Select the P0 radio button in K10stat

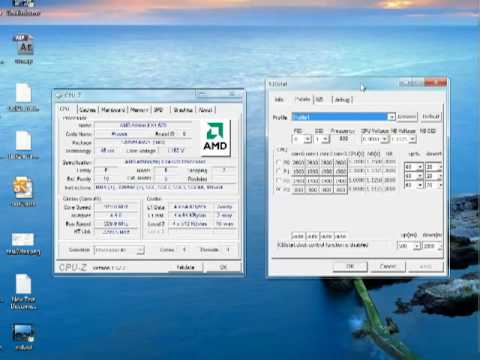pyautogui.click(x=279, y=162)
